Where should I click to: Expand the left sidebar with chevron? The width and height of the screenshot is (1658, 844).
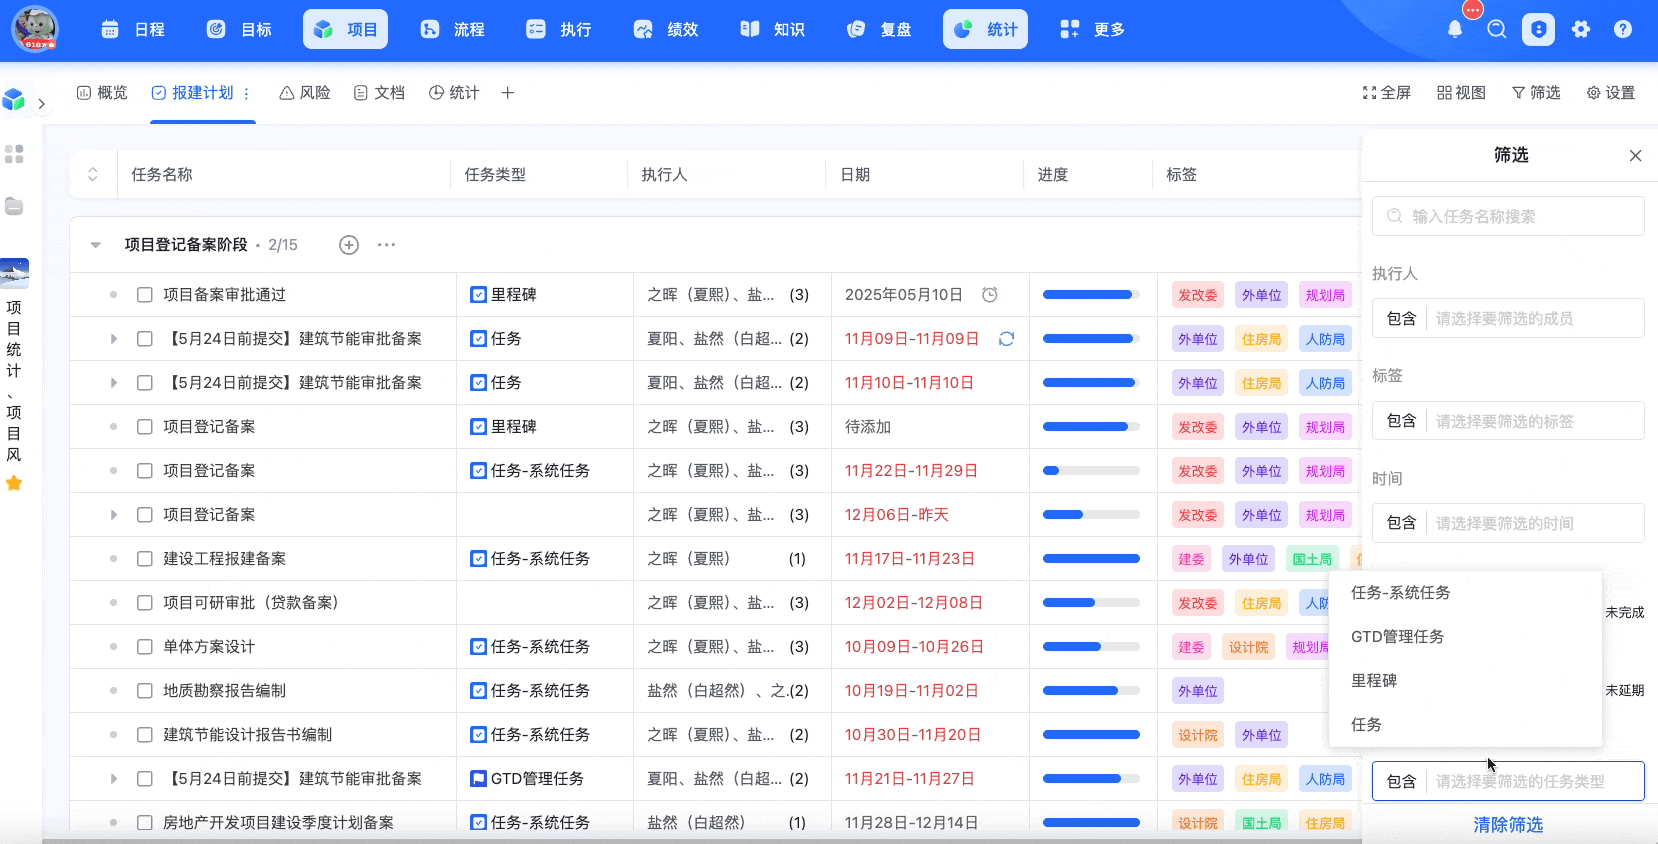click(x=42, y=104)
